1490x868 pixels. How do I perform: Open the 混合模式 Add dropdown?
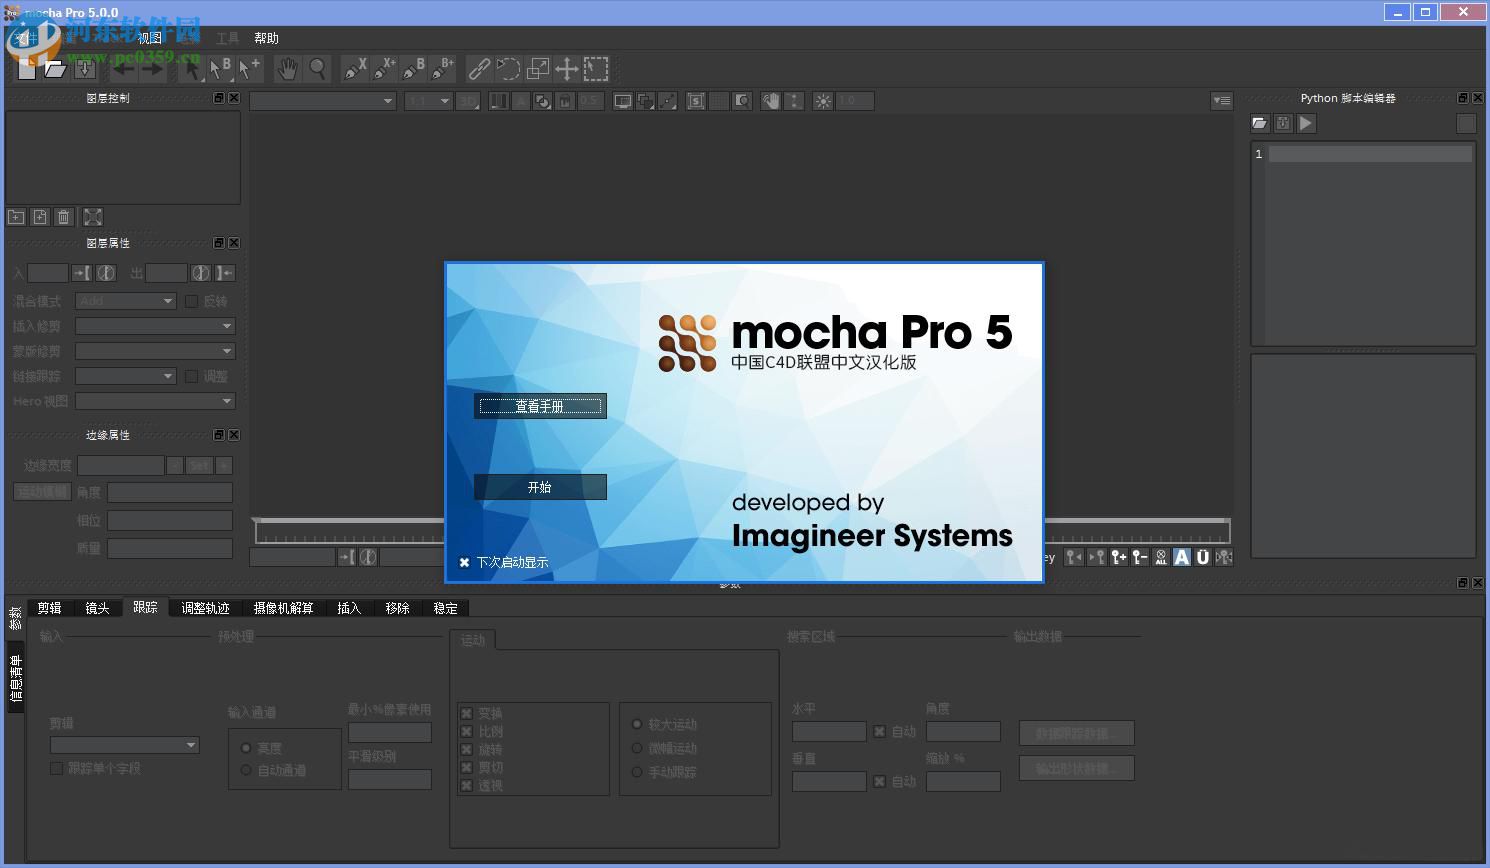point(124,300)
